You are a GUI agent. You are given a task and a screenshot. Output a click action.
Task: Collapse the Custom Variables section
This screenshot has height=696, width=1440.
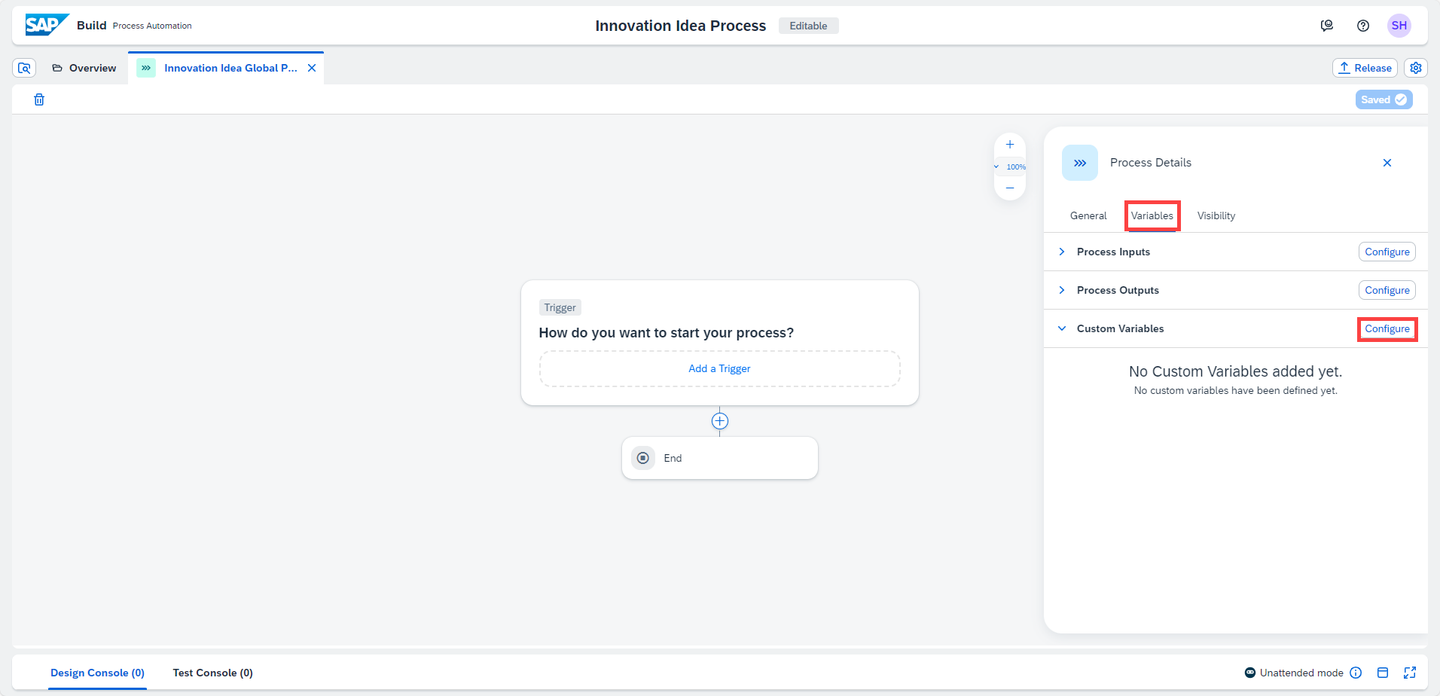click(x=1062, y=328)
